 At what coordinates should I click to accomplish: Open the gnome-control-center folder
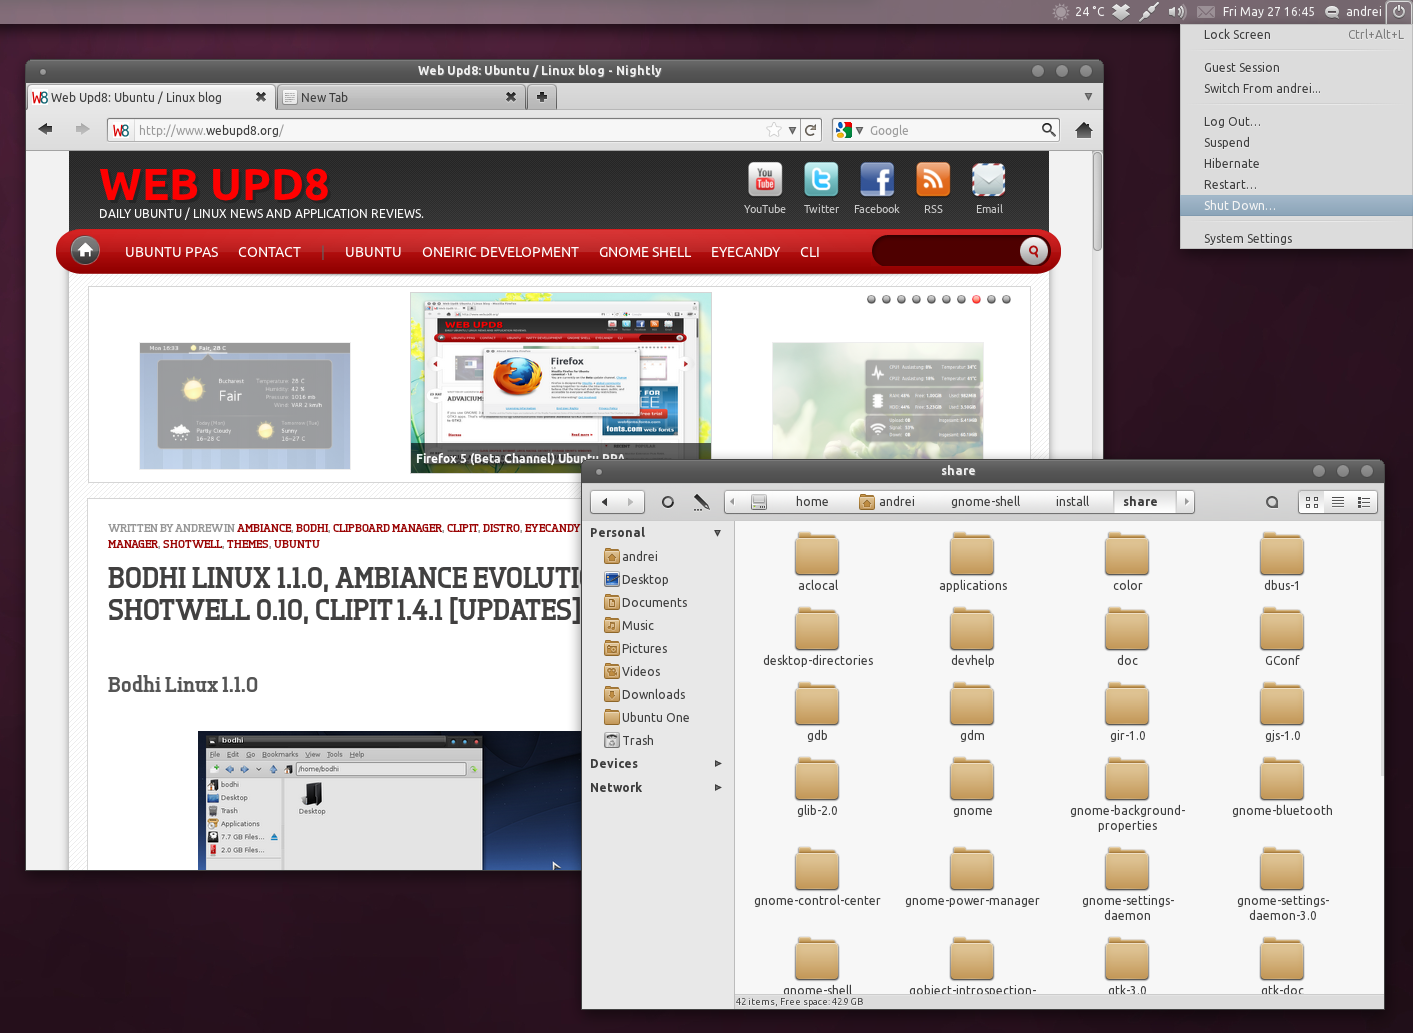click(x=817, y=878)
